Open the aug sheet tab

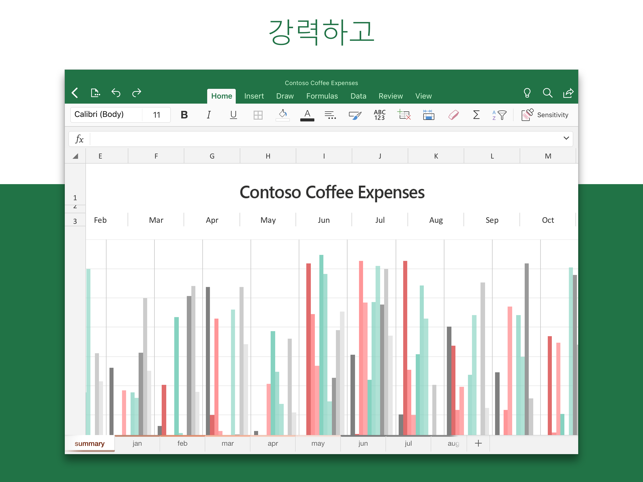[449, 443]
